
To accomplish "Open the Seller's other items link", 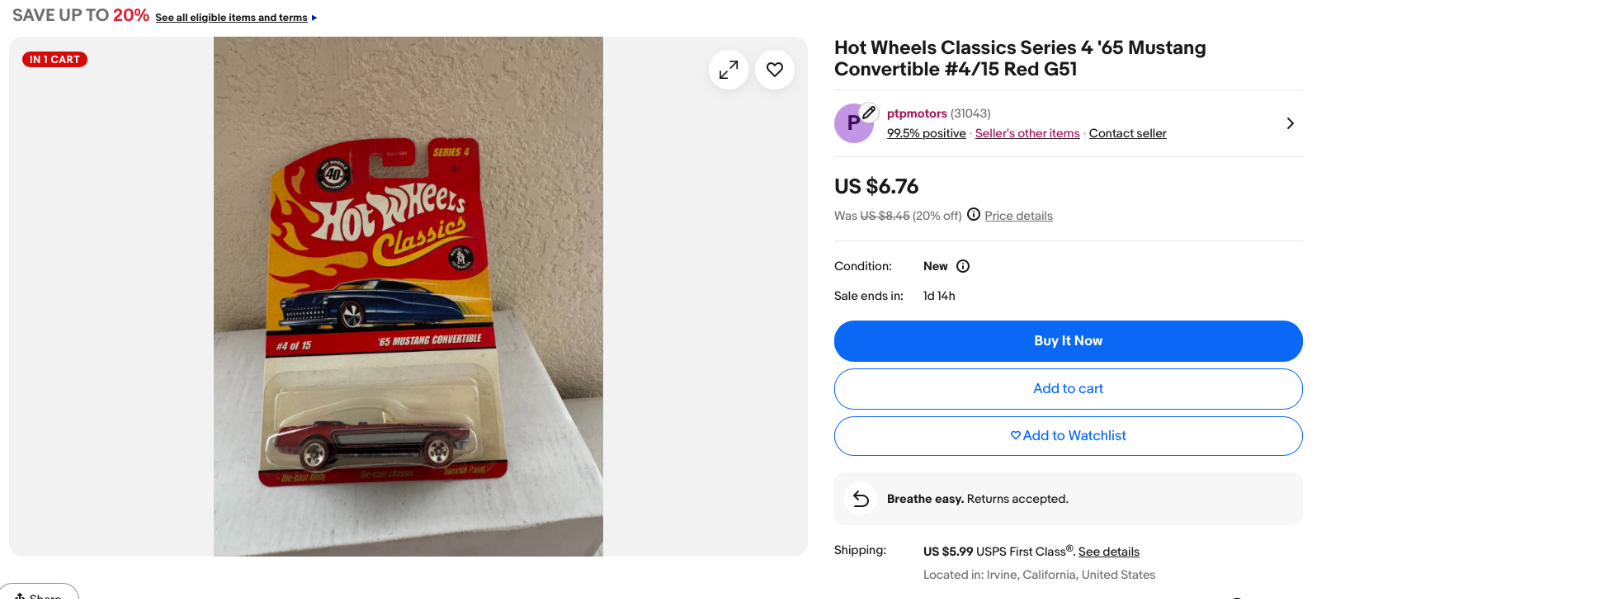I will tap(1027, 133).
